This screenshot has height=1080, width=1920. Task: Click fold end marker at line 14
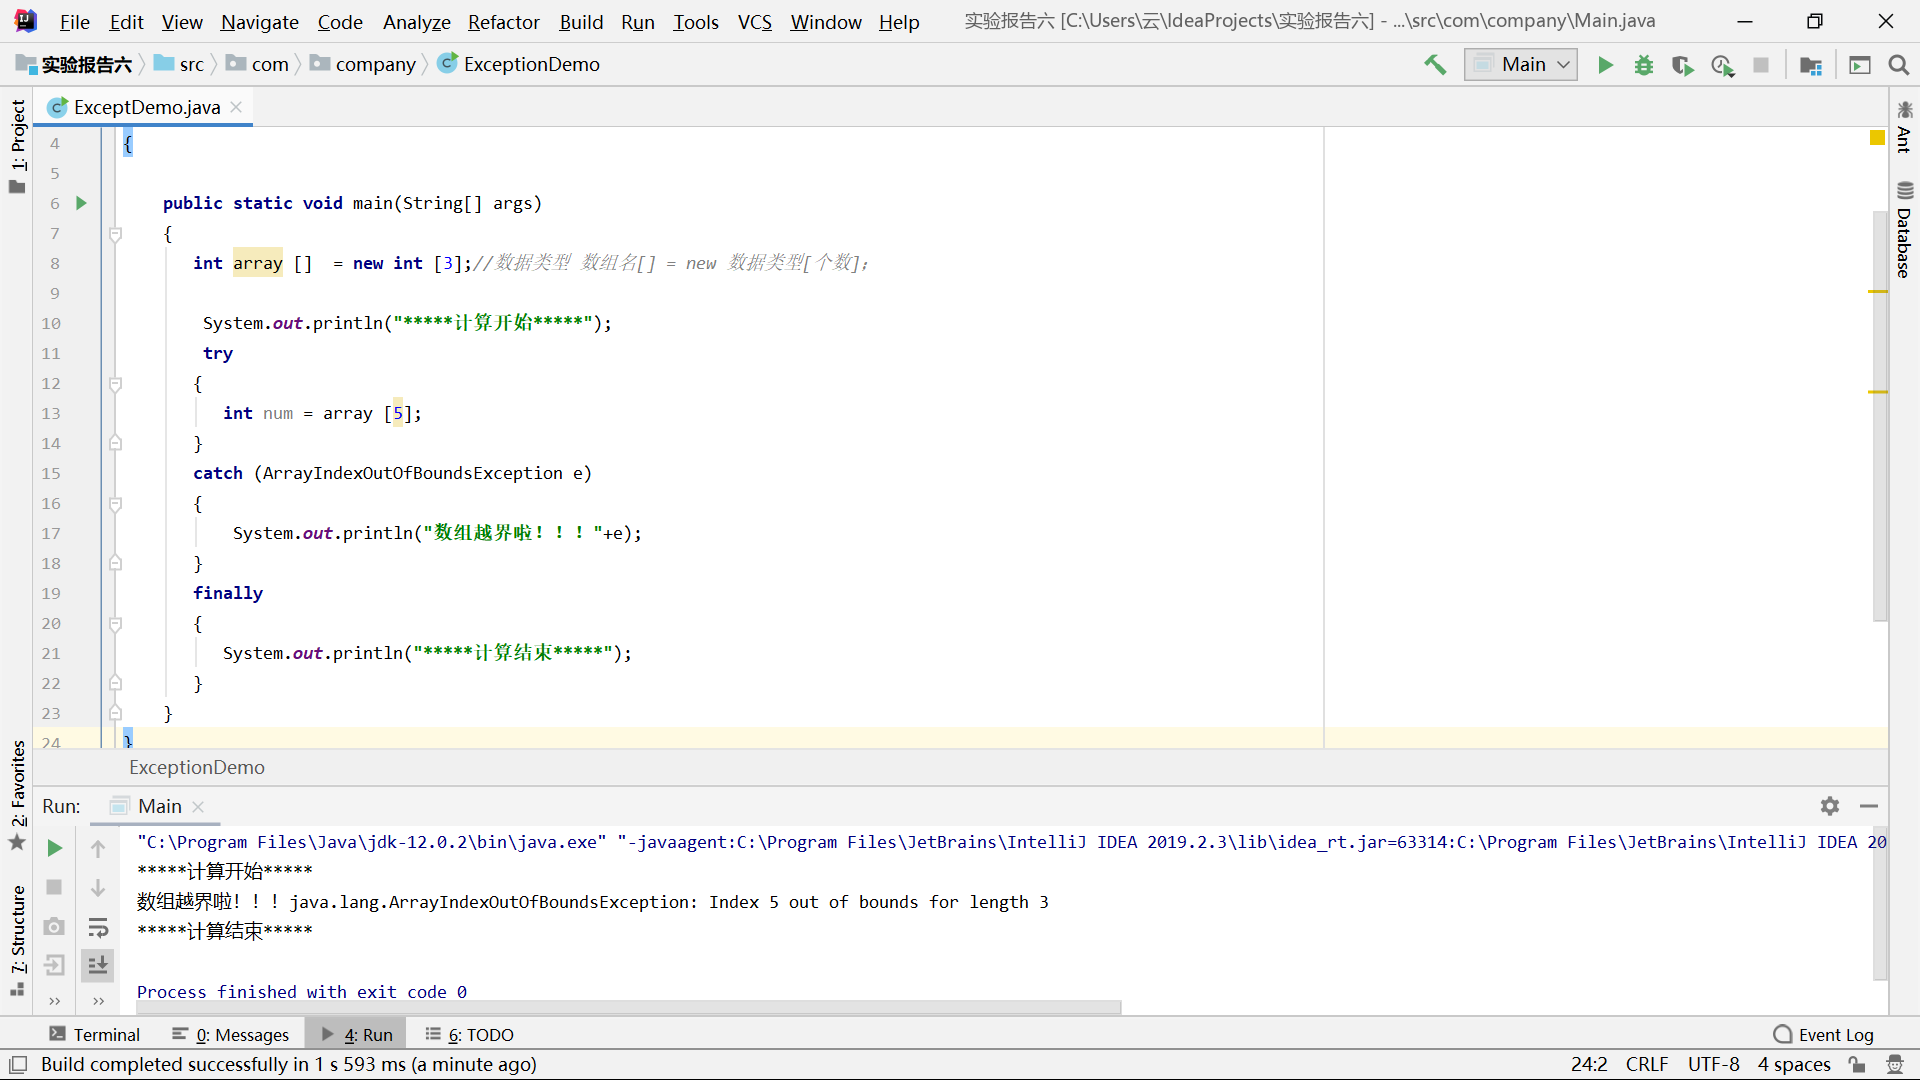[115, 443]
